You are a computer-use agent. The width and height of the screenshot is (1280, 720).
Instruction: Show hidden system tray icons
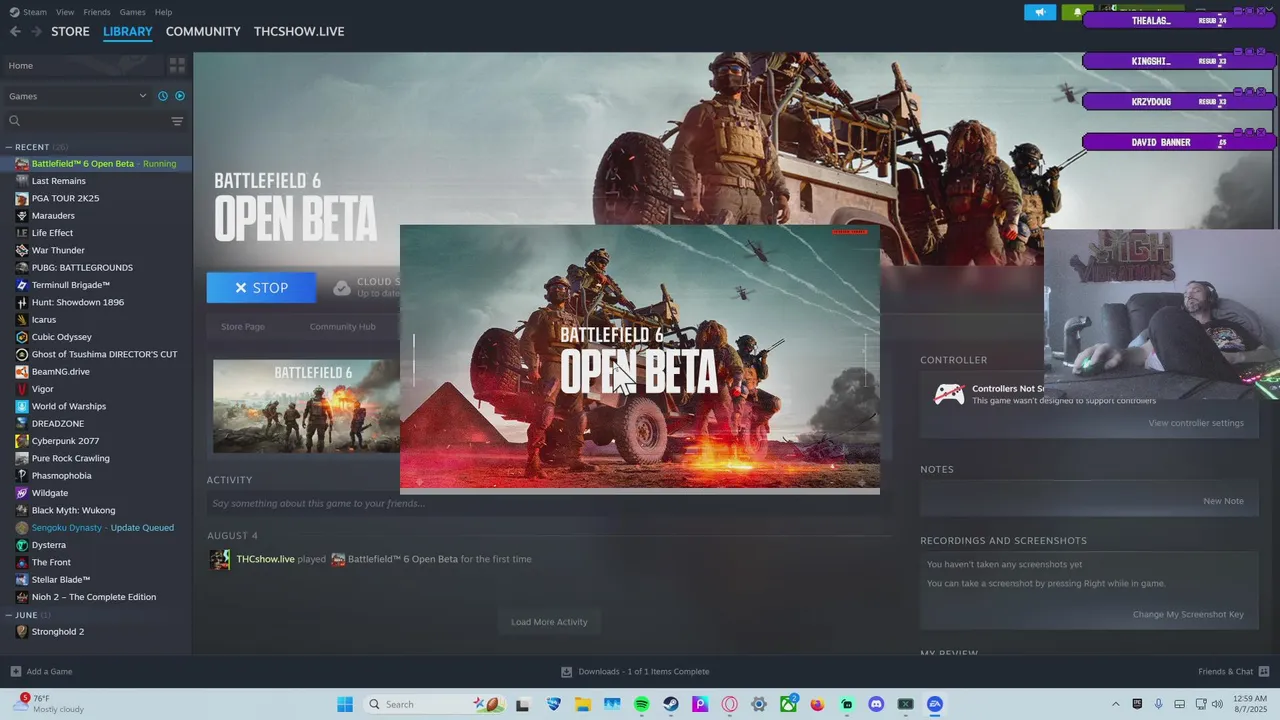coord(1116,704)
